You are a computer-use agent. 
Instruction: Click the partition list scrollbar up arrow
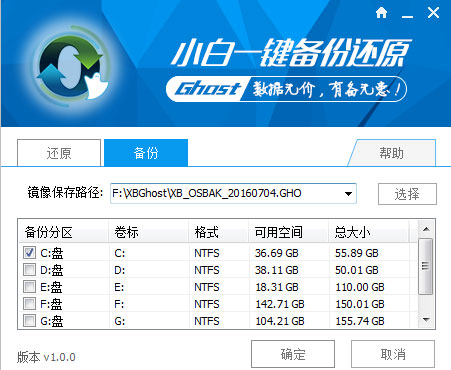426,229
